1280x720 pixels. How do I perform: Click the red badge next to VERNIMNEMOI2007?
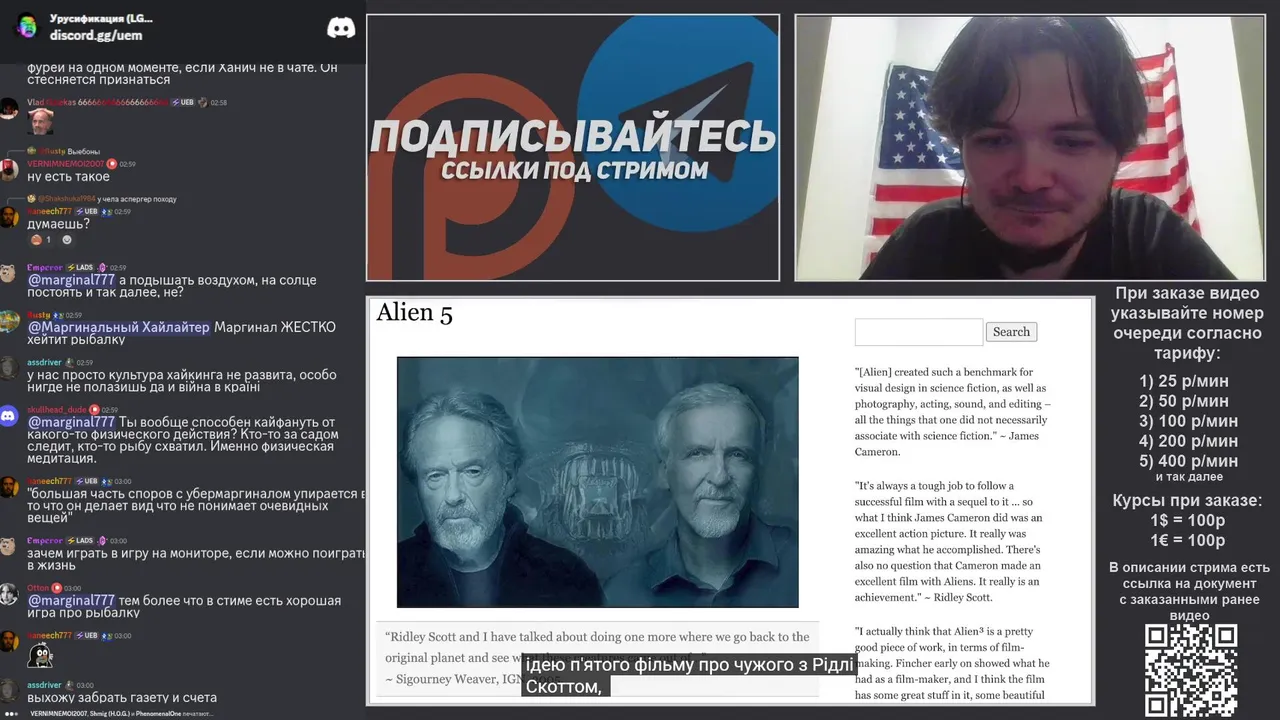click(112, 164)
